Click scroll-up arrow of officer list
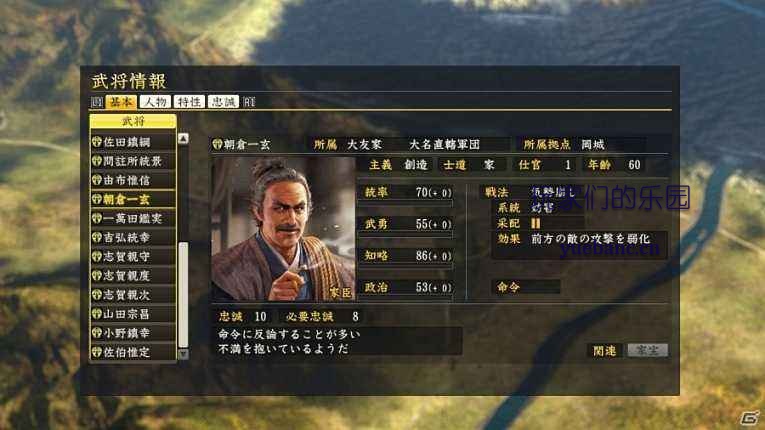765x430 pixels. [183, 139]
